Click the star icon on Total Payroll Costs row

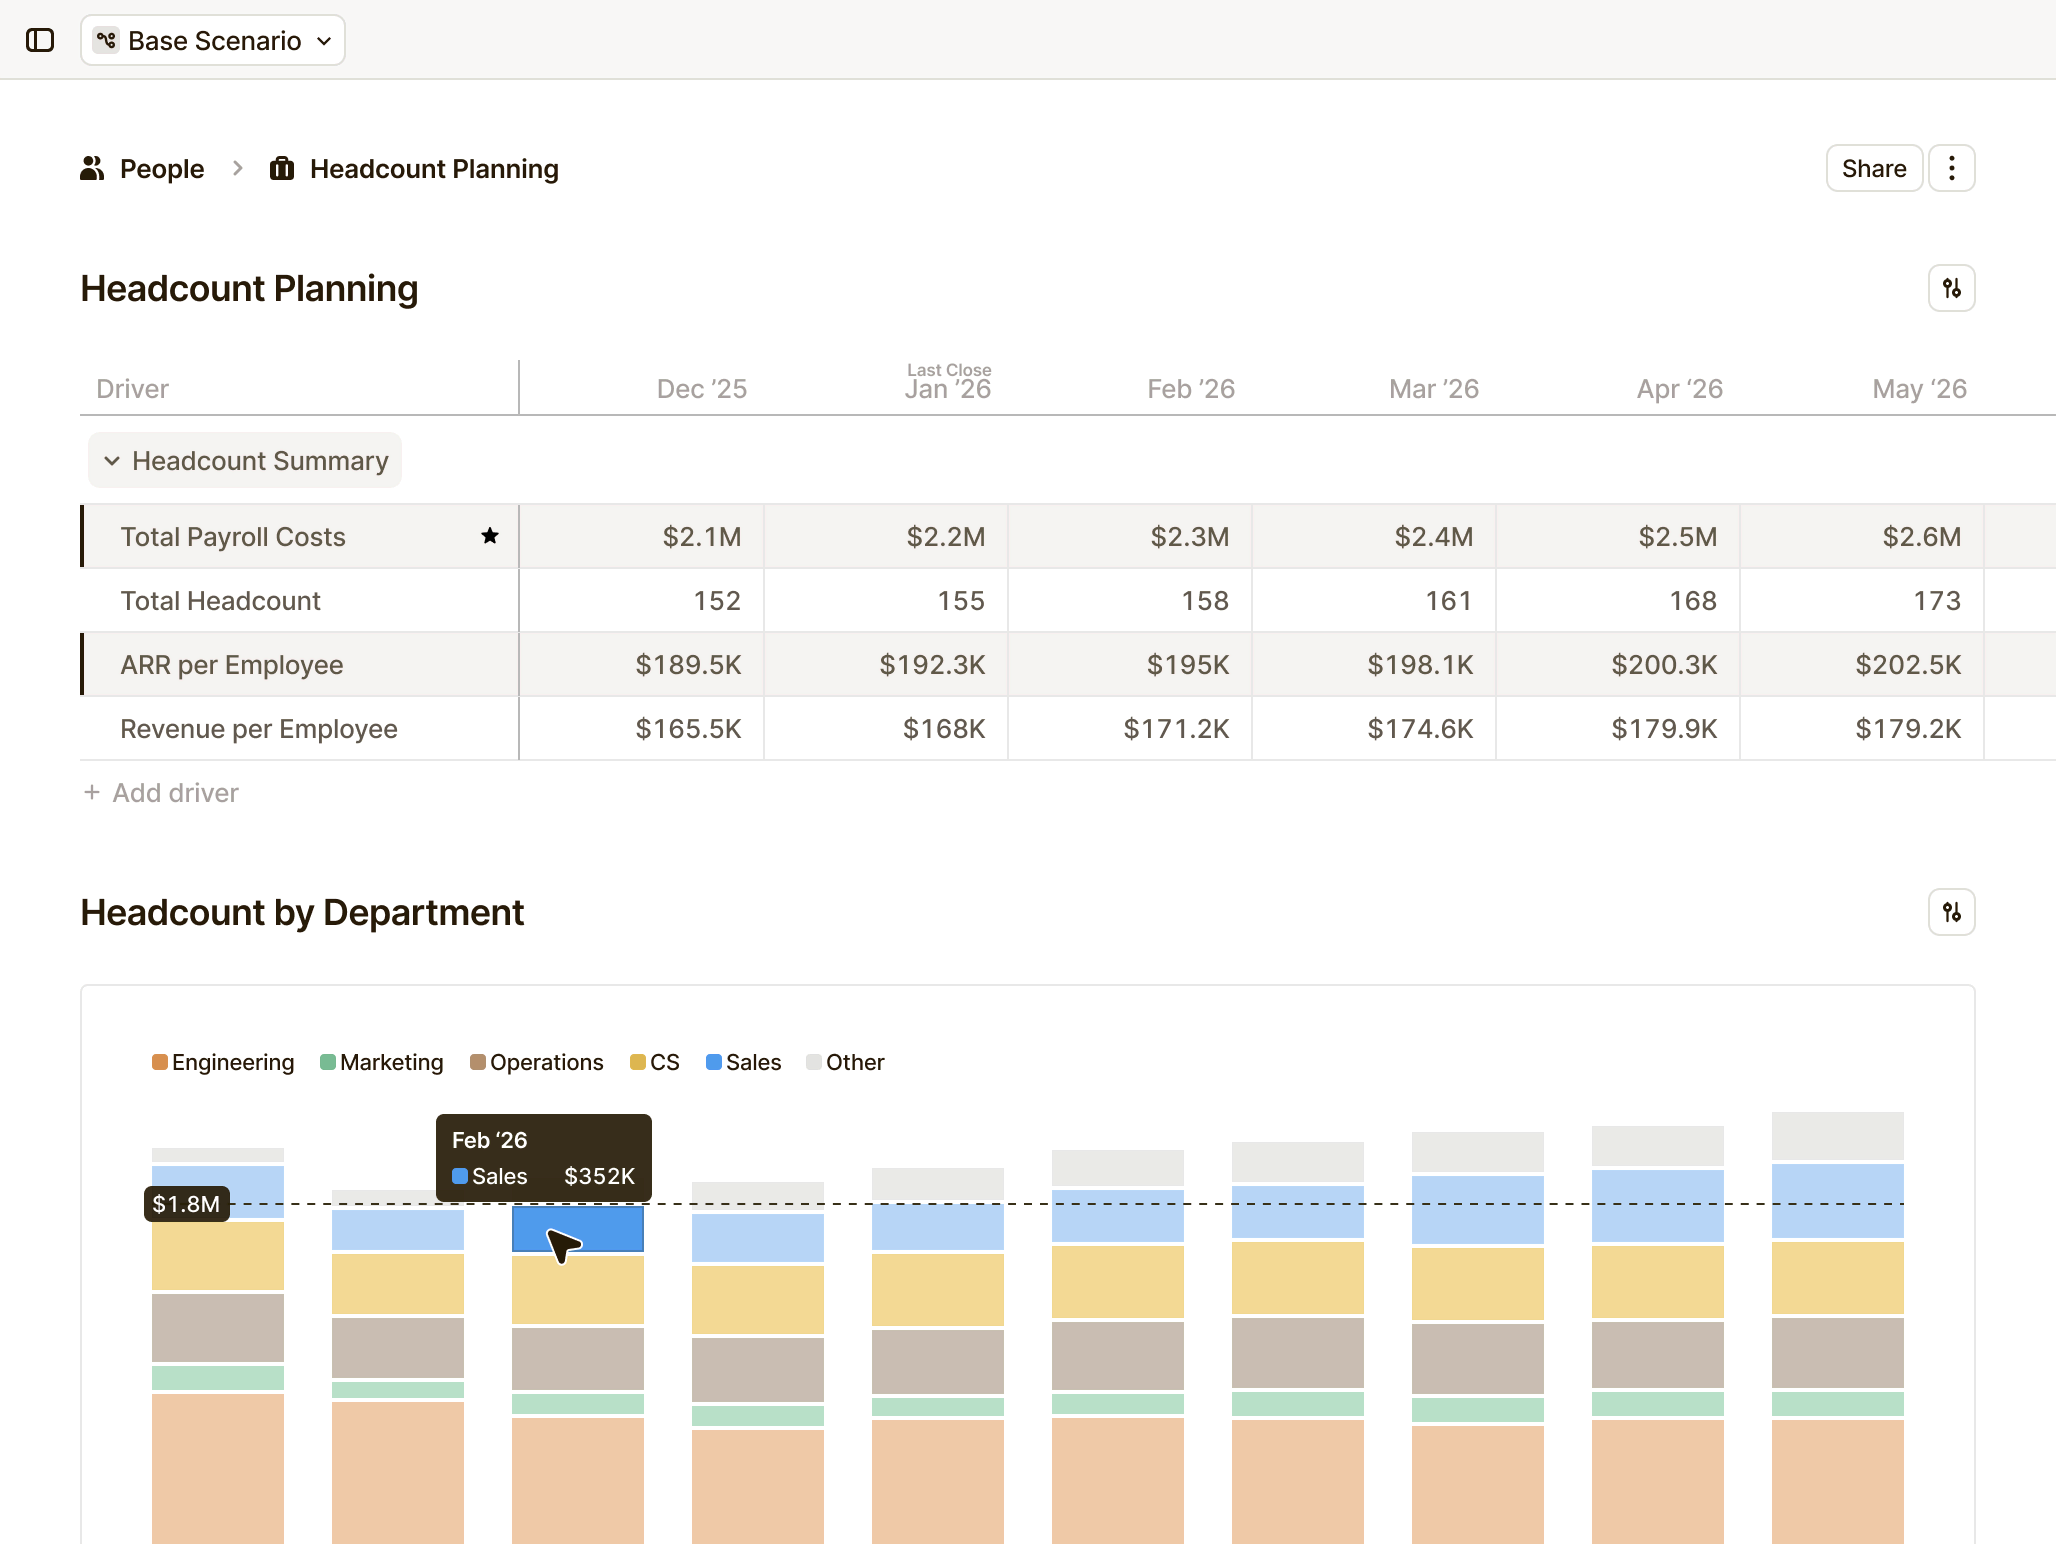coord(490,536)
